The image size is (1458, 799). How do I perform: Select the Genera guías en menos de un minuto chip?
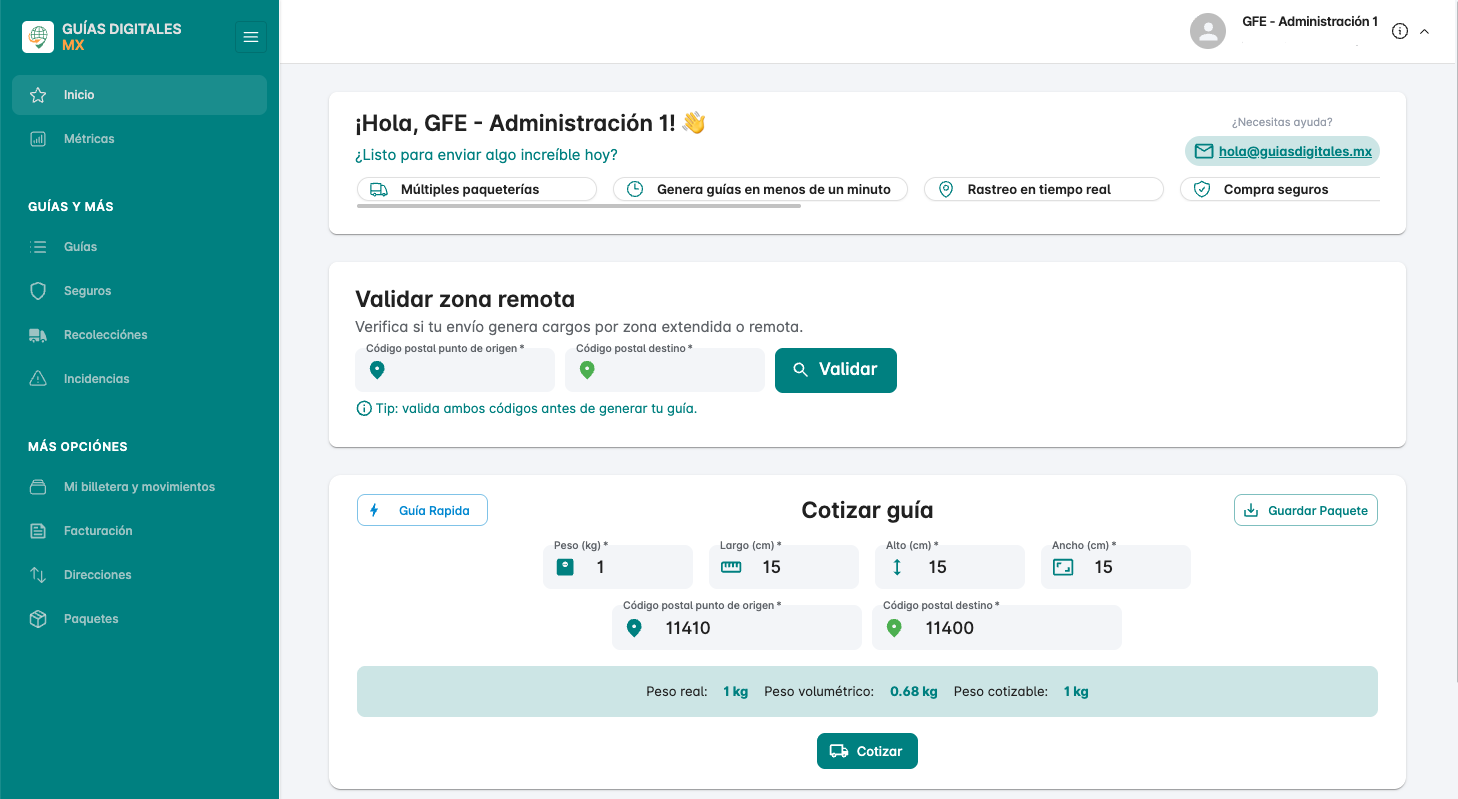click(x=760, y=189)
